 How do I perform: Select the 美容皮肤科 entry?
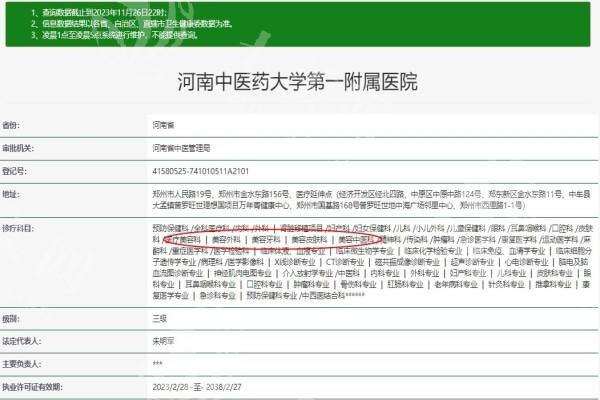point(309,240)
